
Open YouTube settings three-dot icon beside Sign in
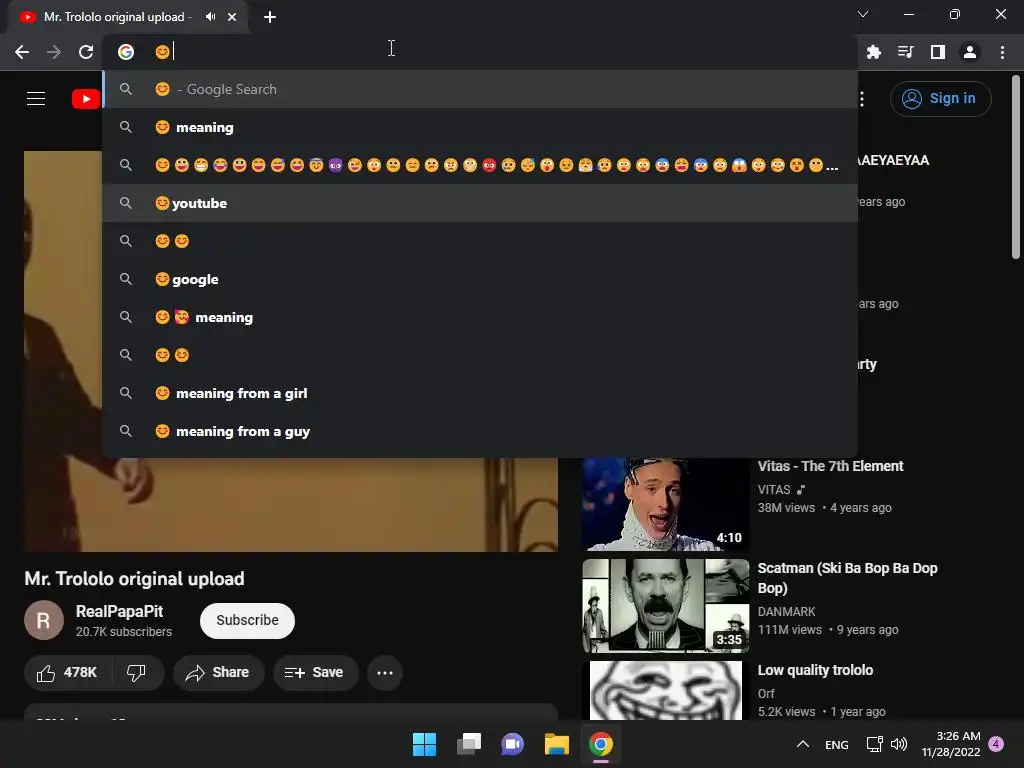[x=862, y=99]
